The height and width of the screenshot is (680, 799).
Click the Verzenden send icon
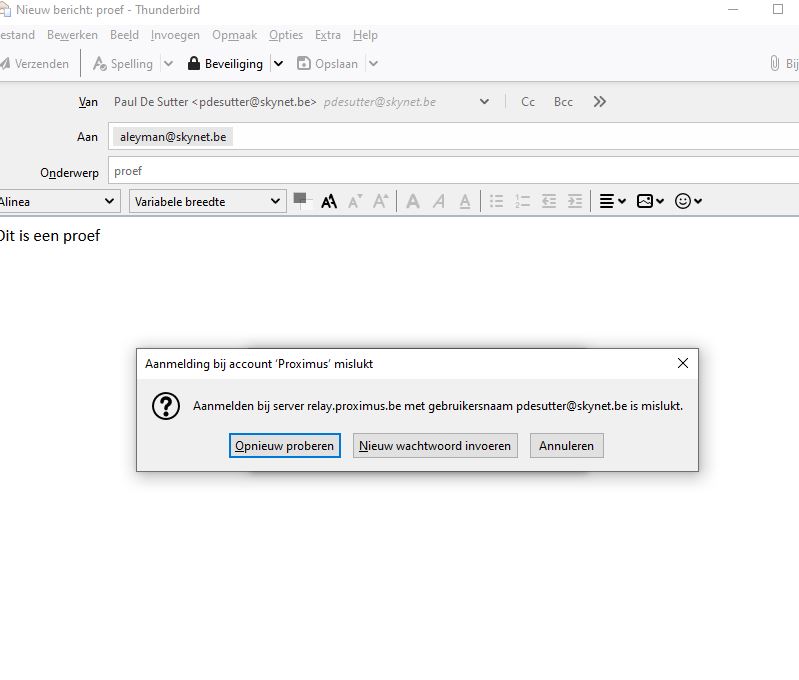[x=5, y=63]
